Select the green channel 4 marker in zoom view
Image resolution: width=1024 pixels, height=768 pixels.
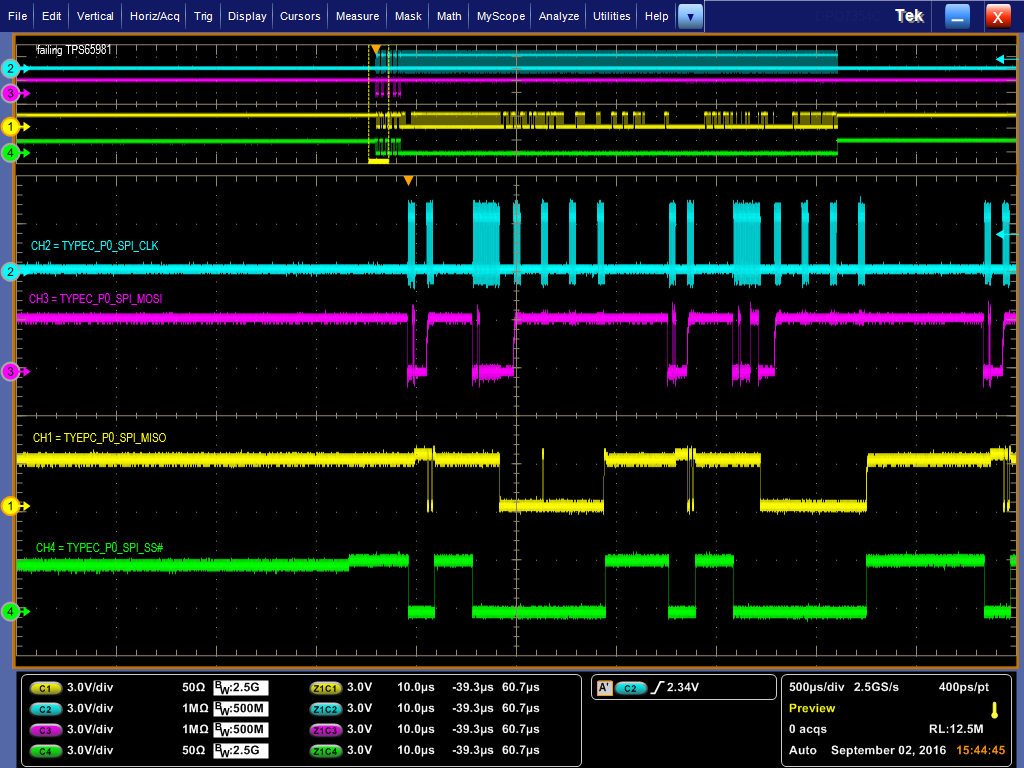coord(11,612)
